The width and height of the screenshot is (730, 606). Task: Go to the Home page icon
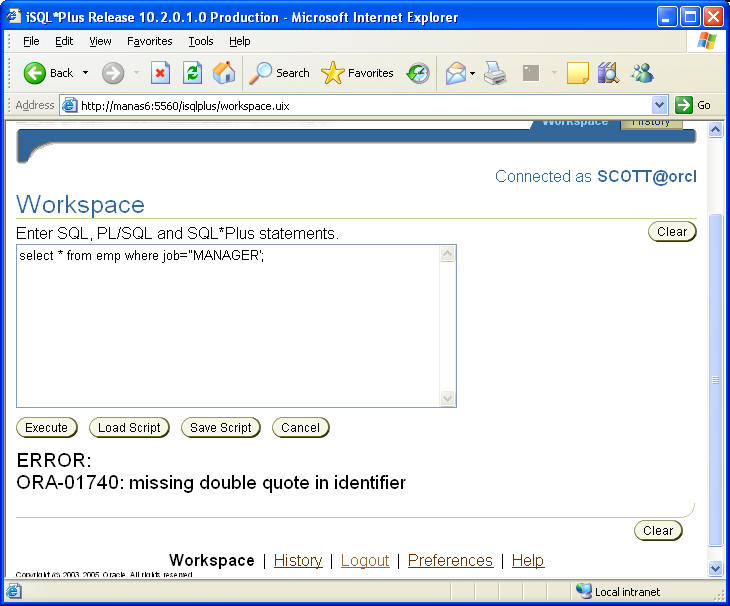[224, 73]
